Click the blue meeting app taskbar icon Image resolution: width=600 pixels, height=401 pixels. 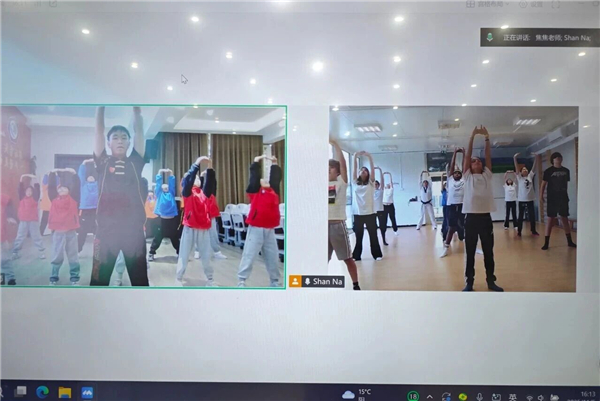[87, 392]
